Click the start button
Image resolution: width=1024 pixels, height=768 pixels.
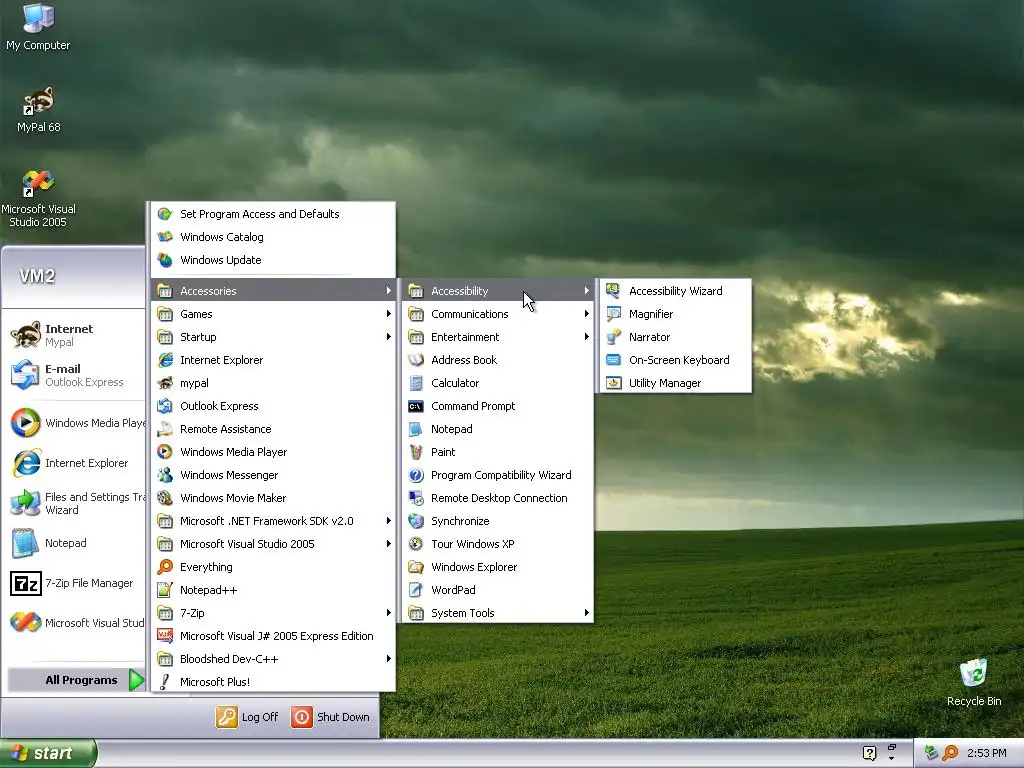(x=48, y=753)
